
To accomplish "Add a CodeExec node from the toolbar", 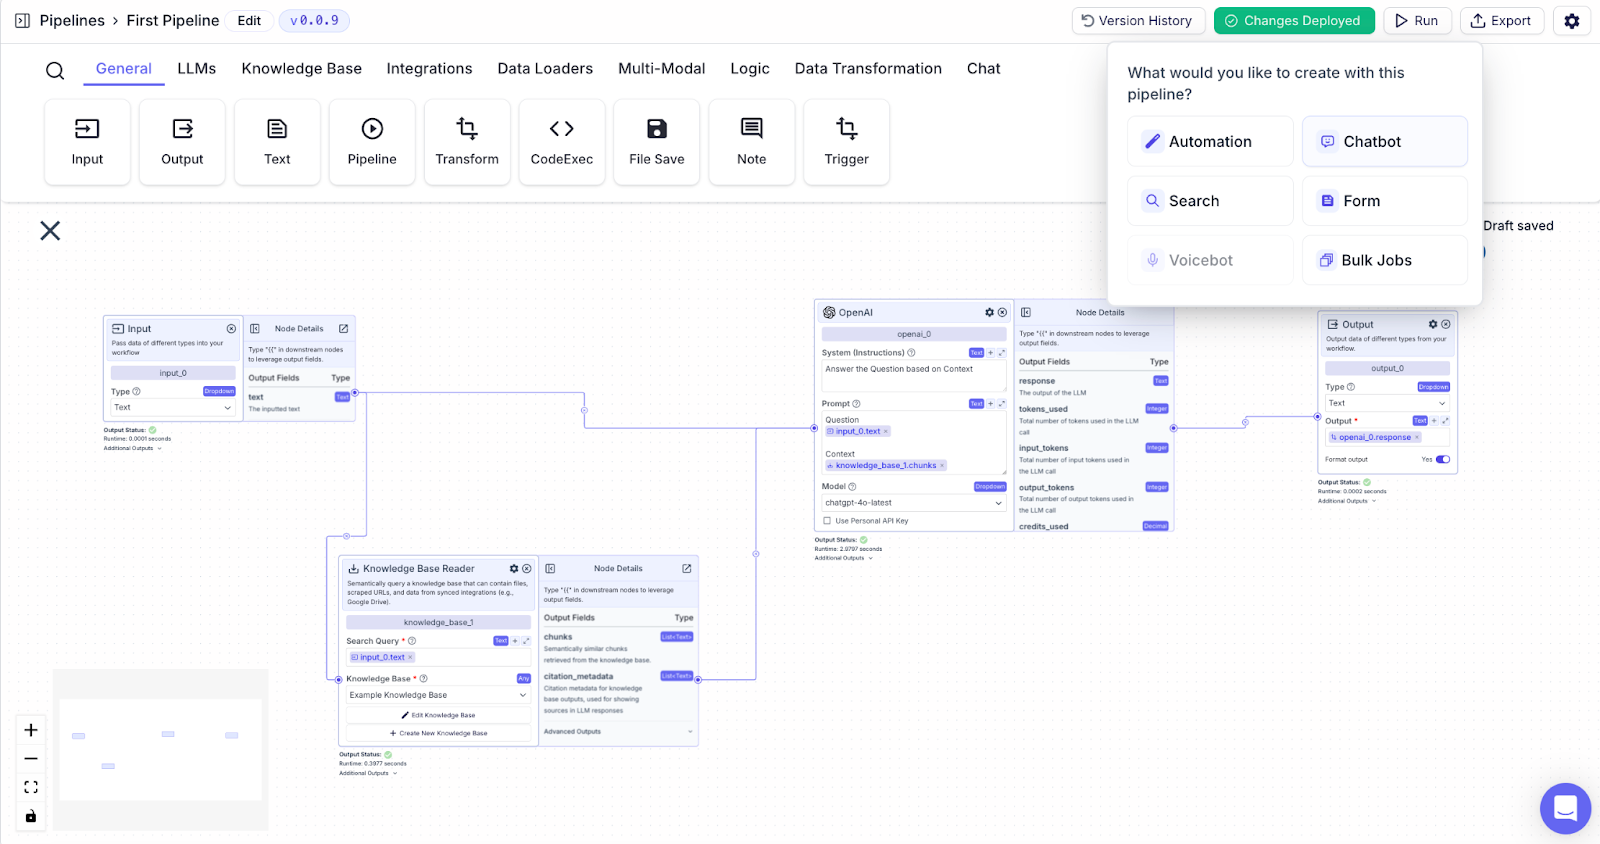I will [x=562, y=142].
